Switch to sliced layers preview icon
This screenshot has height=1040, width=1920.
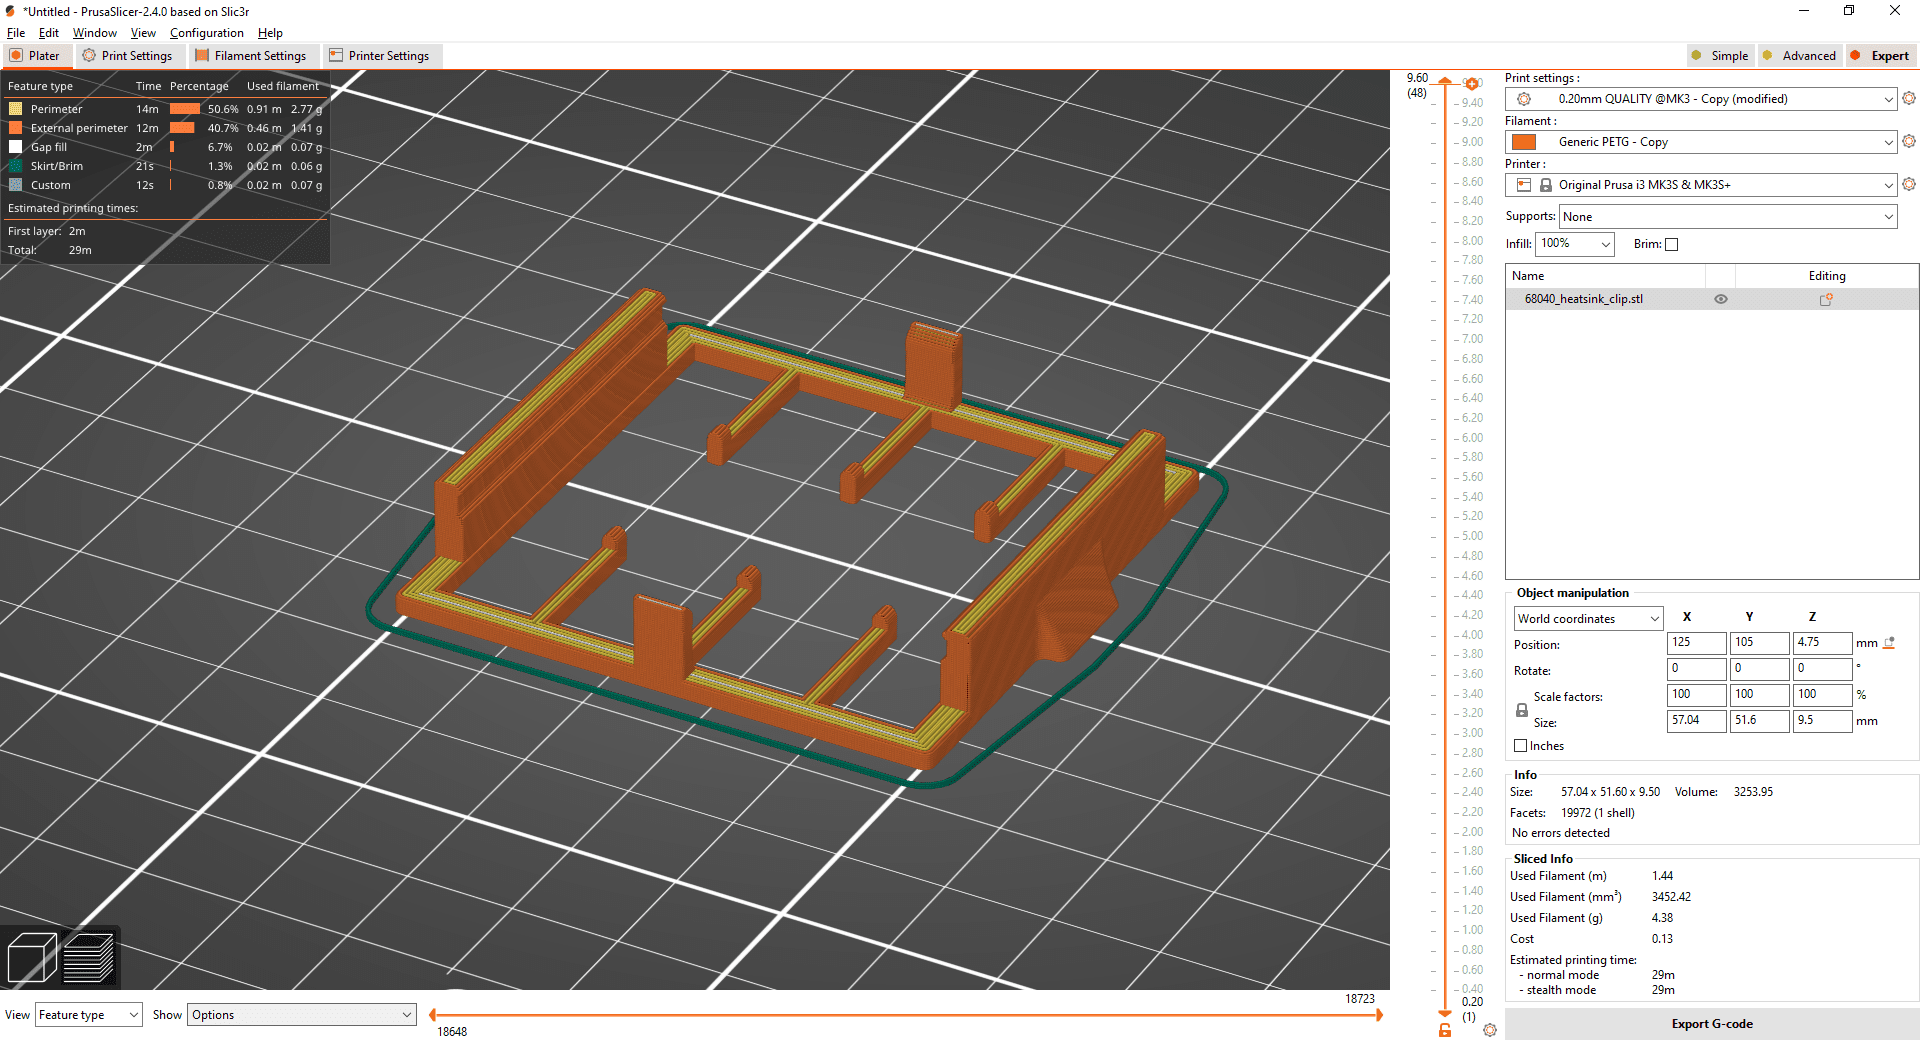[89, 958]
